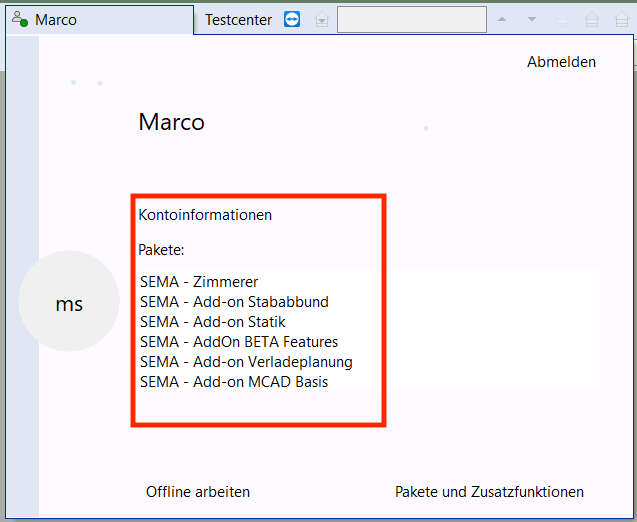Click the first of the three greyed house icons
Screen dimensions: 637x522
coord(562,19)
